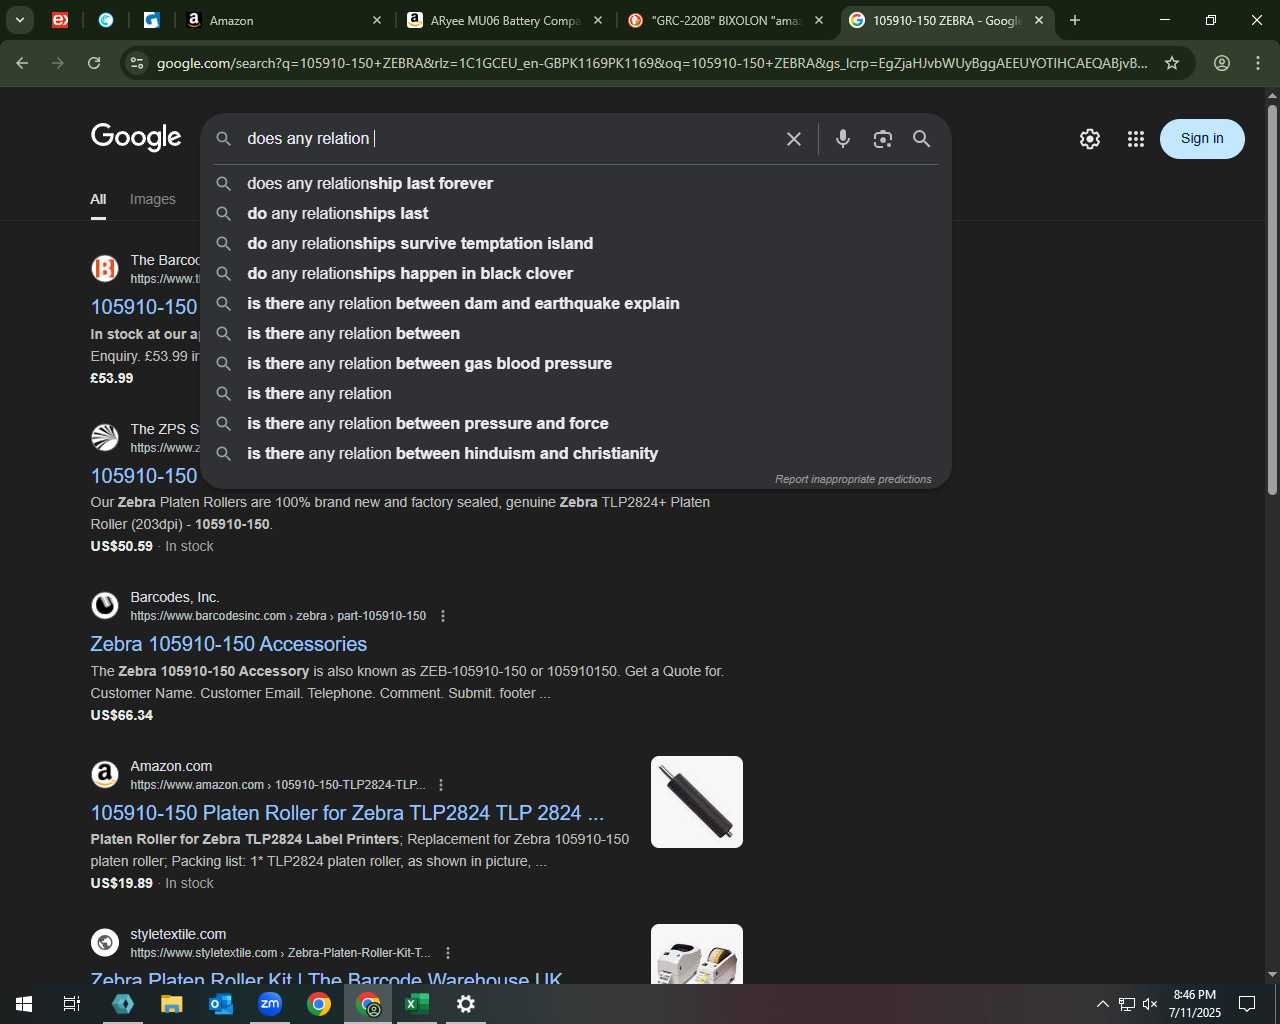Pick suggestion 'is there any relation between gas blood pressure'

[576, 364]
